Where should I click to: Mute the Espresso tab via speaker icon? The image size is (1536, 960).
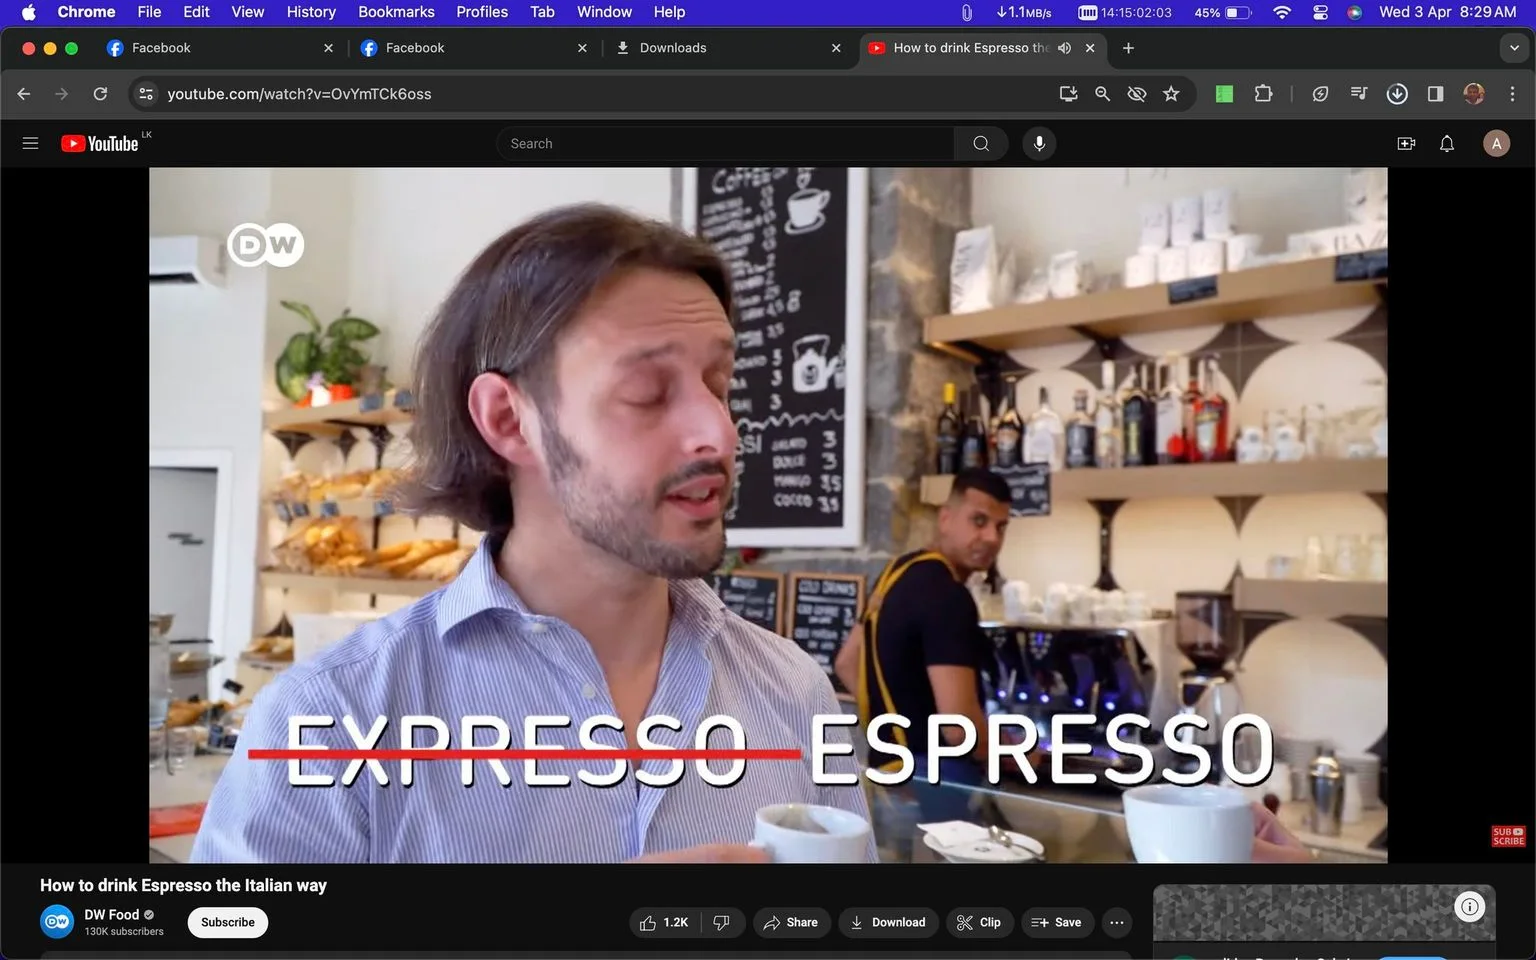pyautogui.click(x=1064, y=48)
